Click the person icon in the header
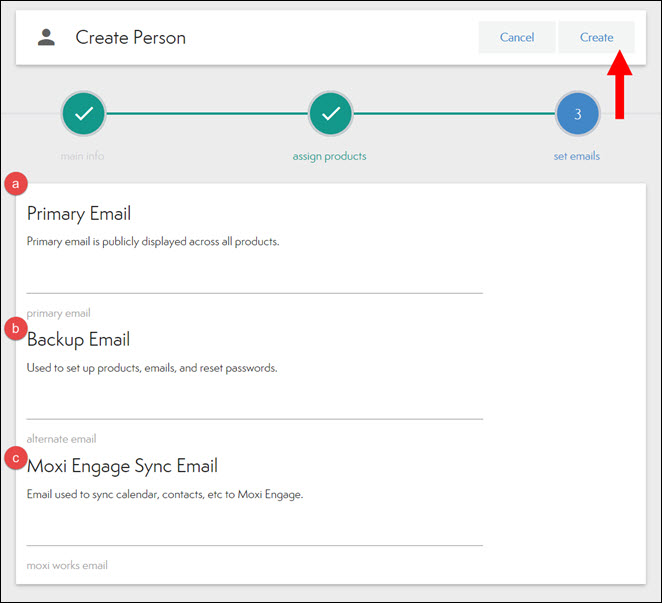Viewport: 662px width, 603px height. click(x=46, y=38)
